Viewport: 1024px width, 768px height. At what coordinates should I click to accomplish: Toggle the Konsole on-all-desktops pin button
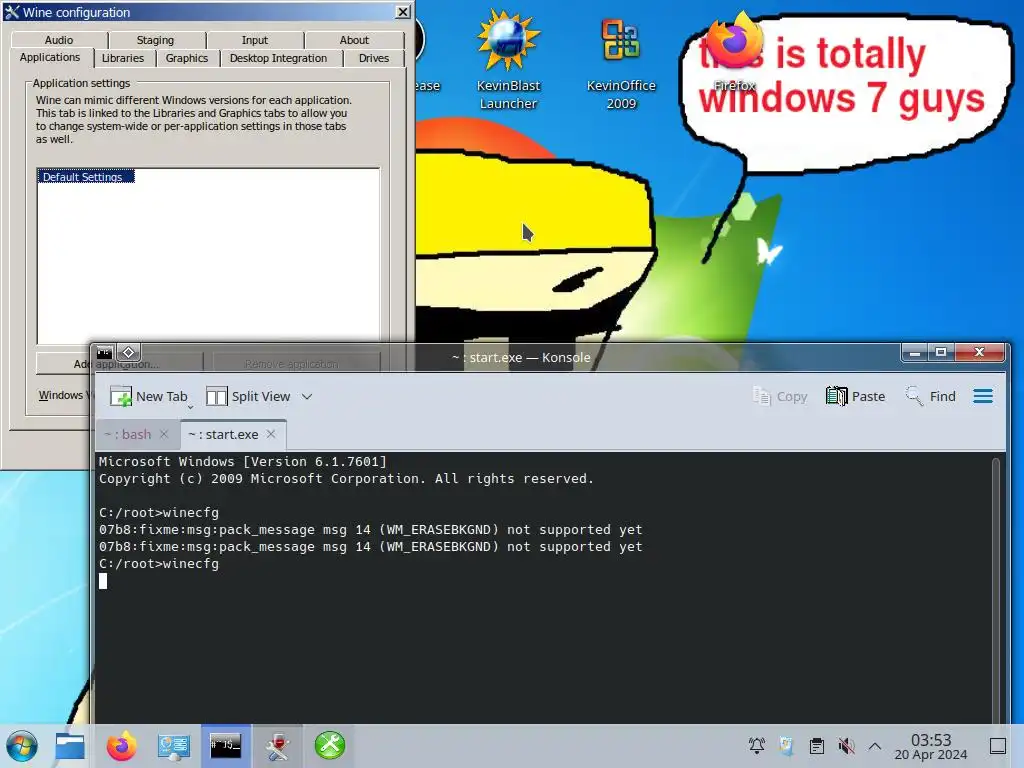point(129,353)
